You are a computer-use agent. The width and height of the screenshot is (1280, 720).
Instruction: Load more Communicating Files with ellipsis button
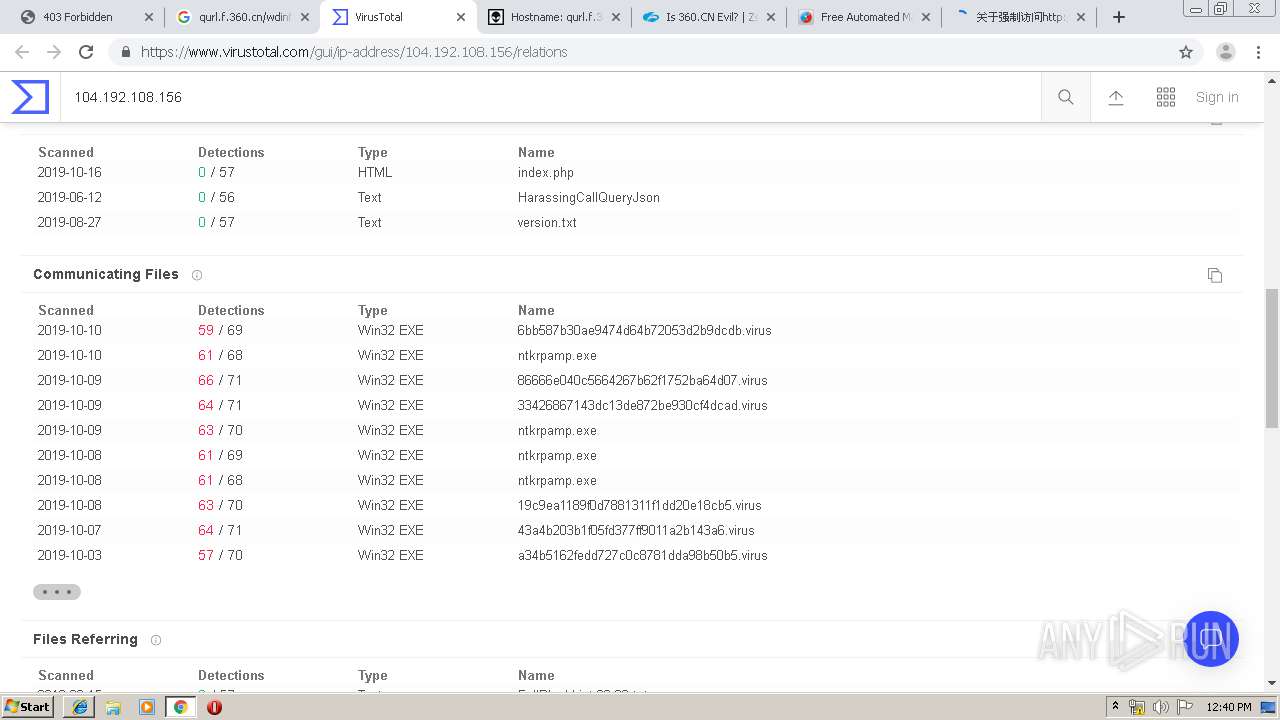[57, 592]
